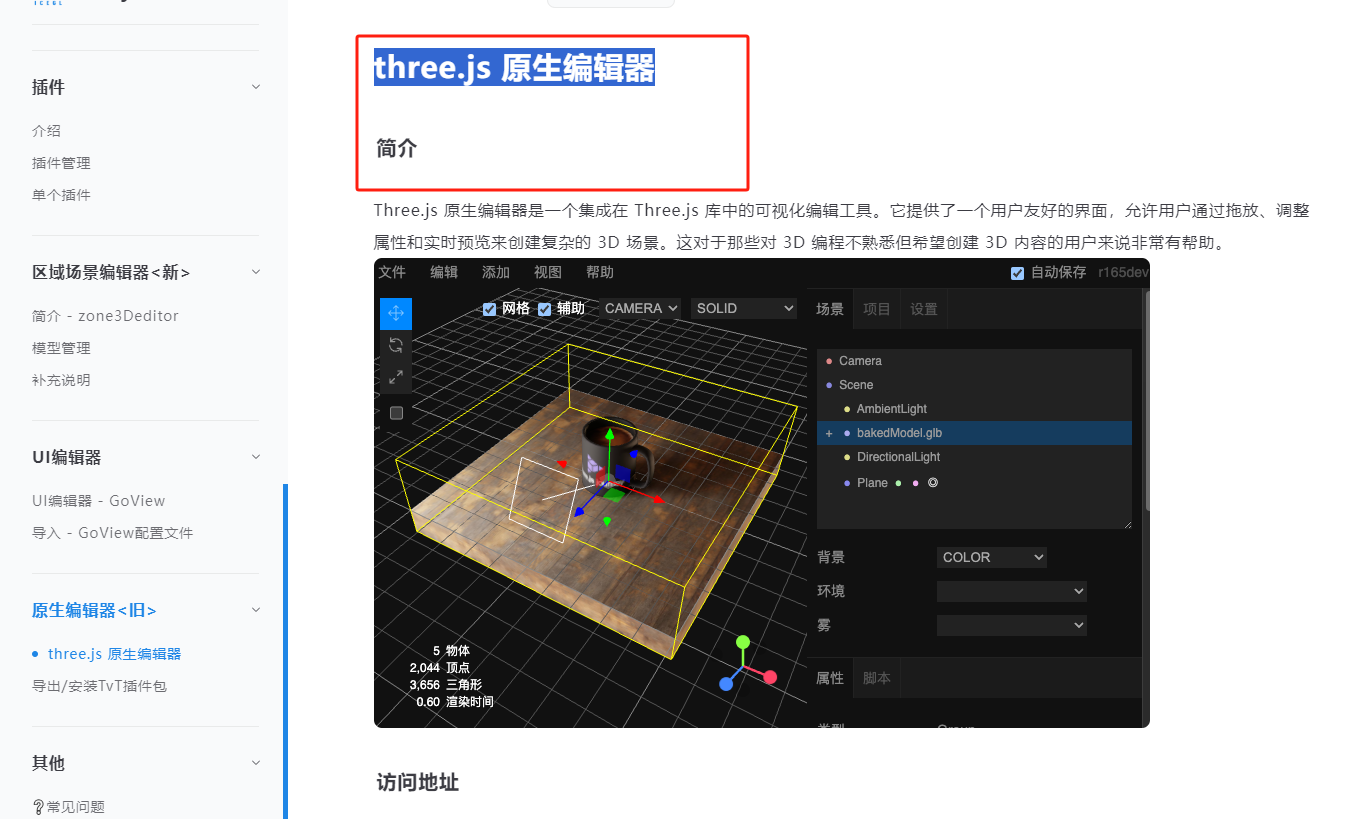
Task: Click the three.js 原生编辑器 page title
Action: point(514,67)
